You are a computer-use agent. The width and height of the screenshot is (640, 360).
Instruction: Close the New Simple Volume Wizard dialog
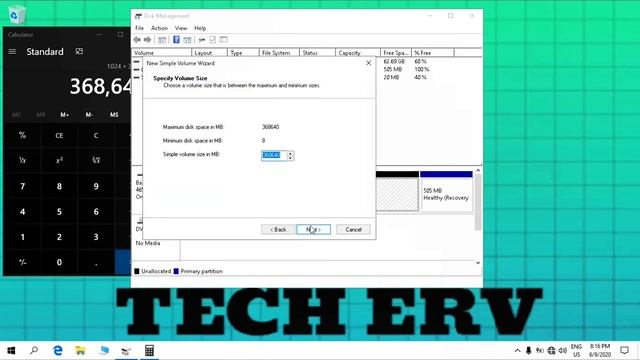coord(369,63)
